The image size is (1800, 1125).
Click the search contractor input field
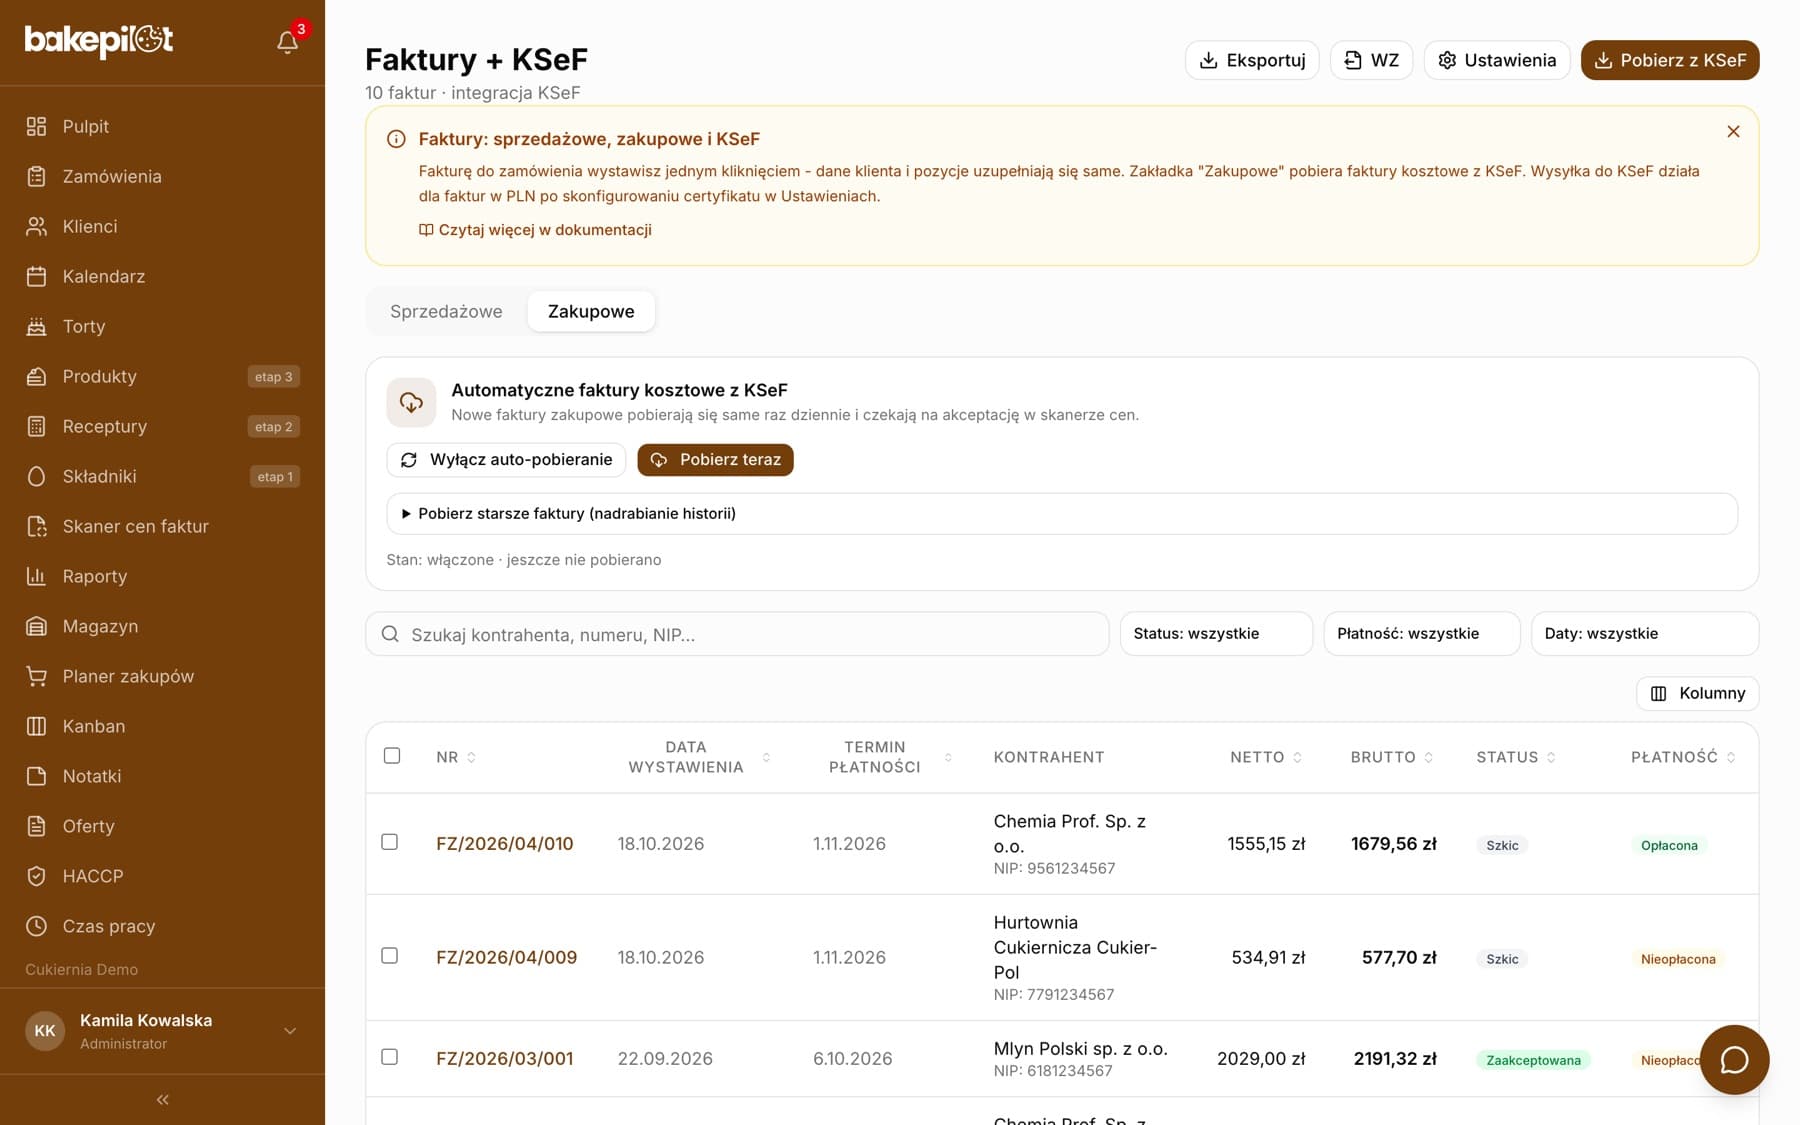[737, 634]
